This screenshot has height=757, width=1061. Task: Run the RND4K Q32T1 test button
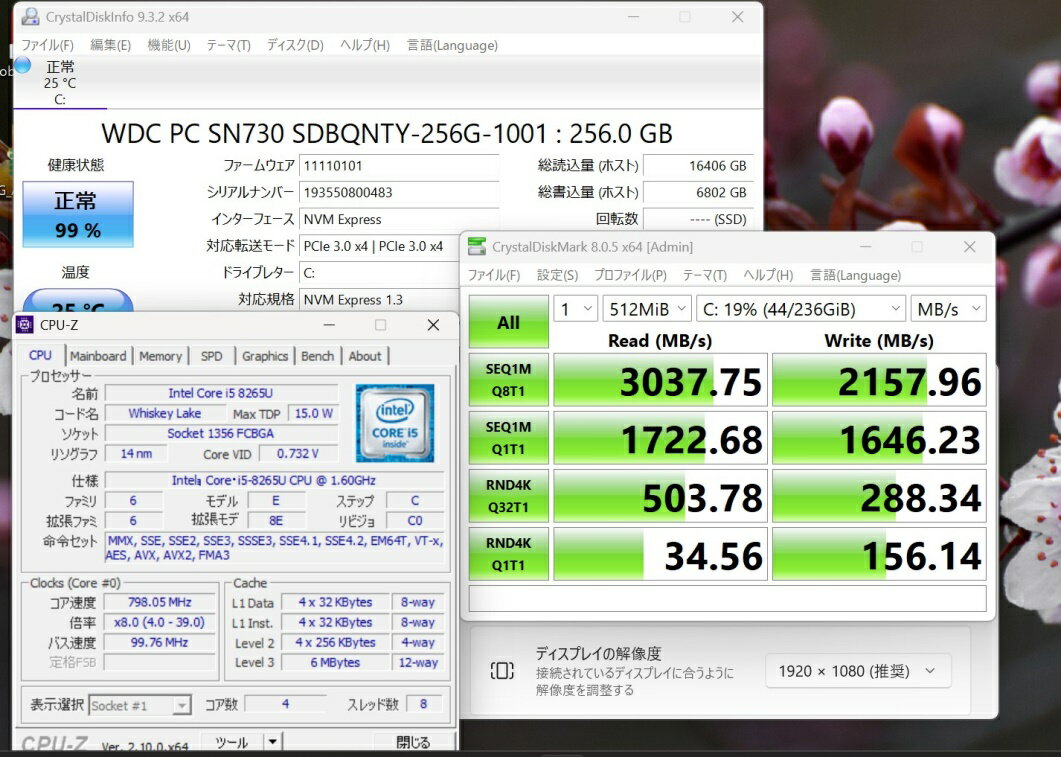508,496
